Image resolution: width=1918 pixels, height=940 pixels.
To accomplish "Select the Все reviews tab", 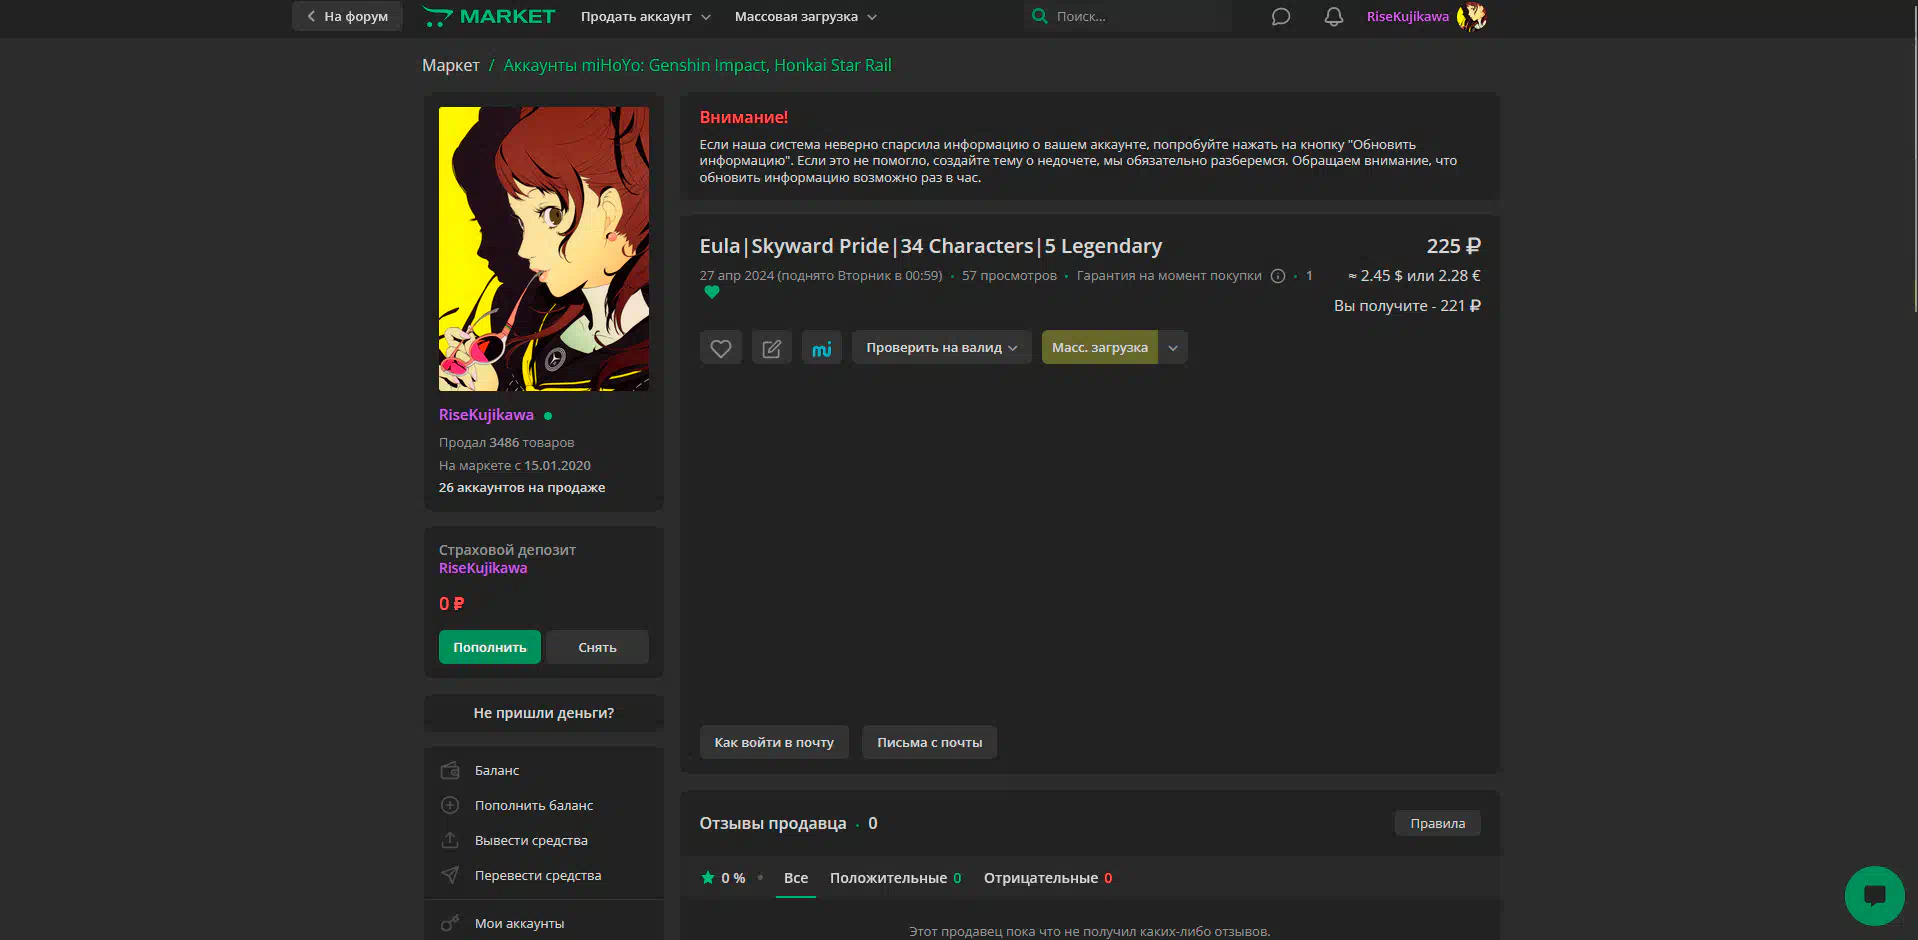I will point(796,878).
